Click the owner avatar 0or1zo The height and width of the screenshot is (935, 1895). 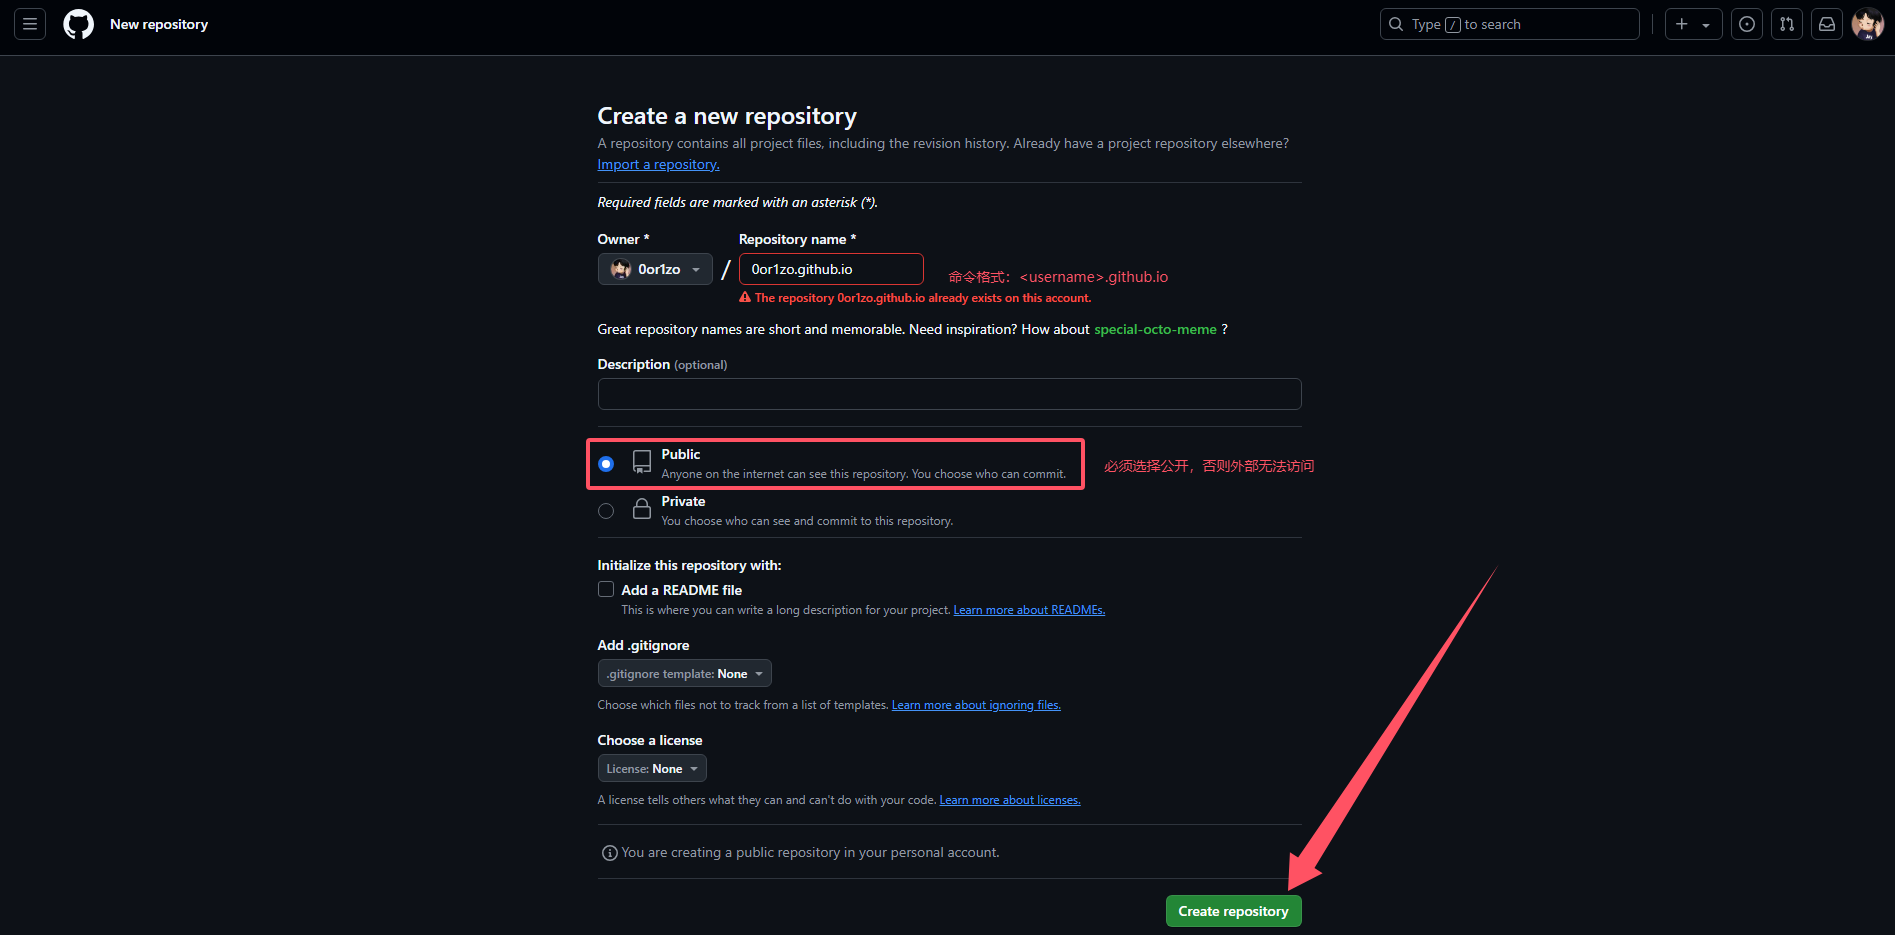tap(621, 269)
